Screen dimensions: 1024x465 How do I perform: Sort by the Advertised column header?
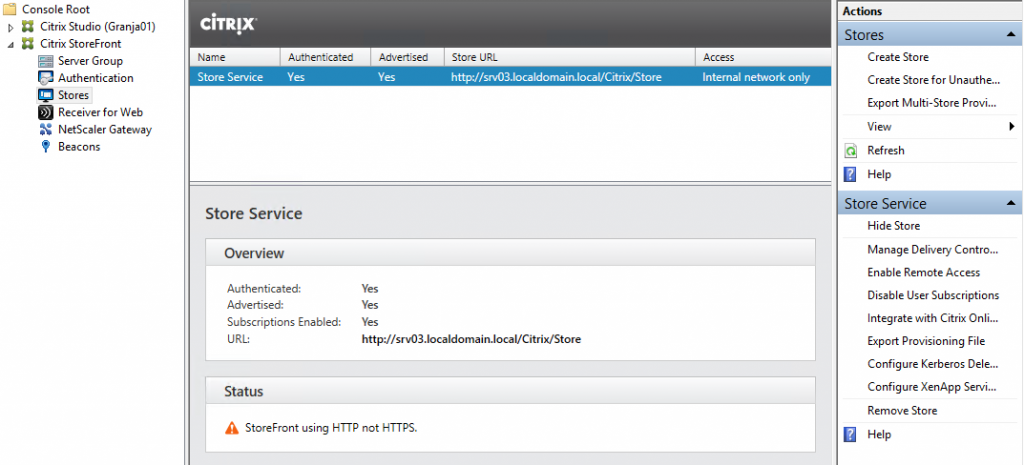coord(407,57)
